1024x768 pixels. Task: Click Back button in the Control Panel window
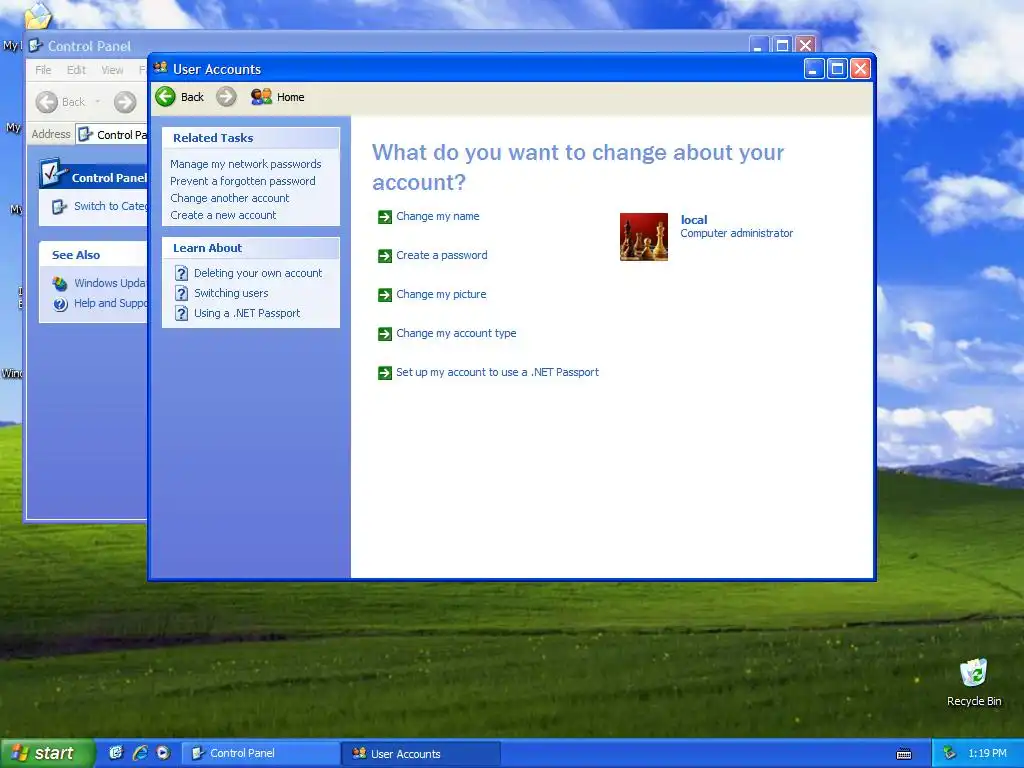pyautogui.click(x=60, y=102)
